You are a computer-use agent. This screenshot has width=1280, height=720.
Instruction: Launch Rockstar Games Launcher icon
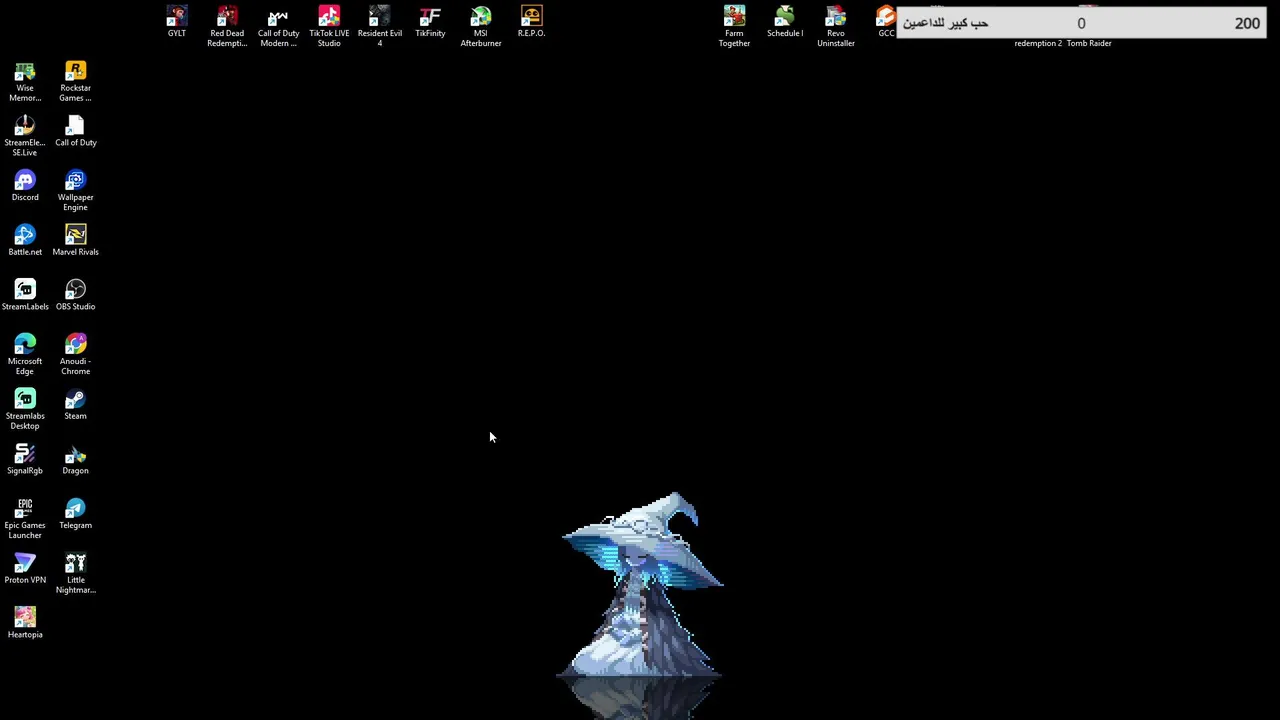75,82
